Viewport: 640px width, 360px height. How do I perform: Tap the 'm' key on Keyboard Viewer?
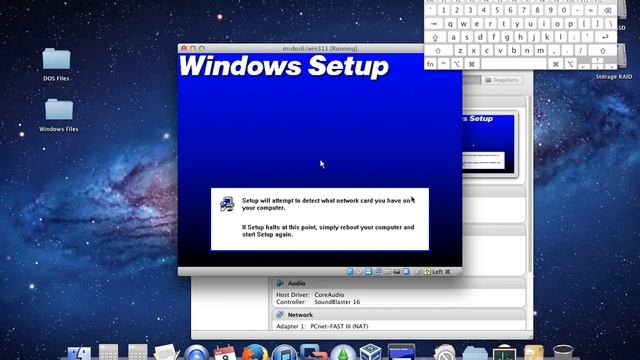pyautogui.click(x=540, y=51)
